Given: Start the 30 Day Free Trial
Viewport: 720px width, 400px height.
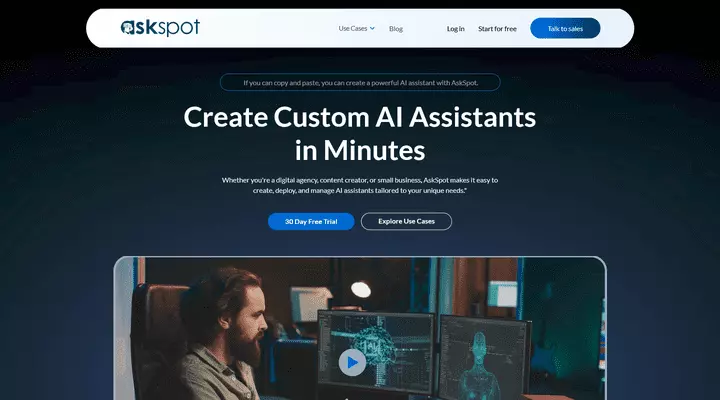Looking at the screenshot, I should pos(310,221).
